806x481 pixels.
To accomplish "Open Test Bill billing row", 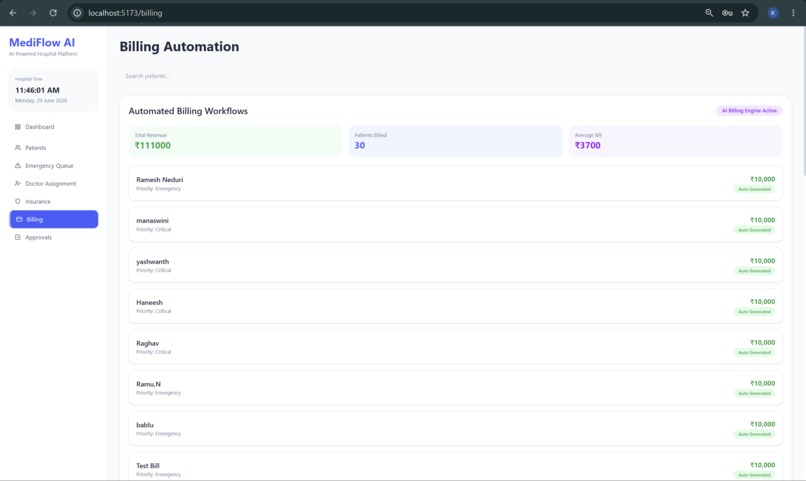I will click(455, 467).
